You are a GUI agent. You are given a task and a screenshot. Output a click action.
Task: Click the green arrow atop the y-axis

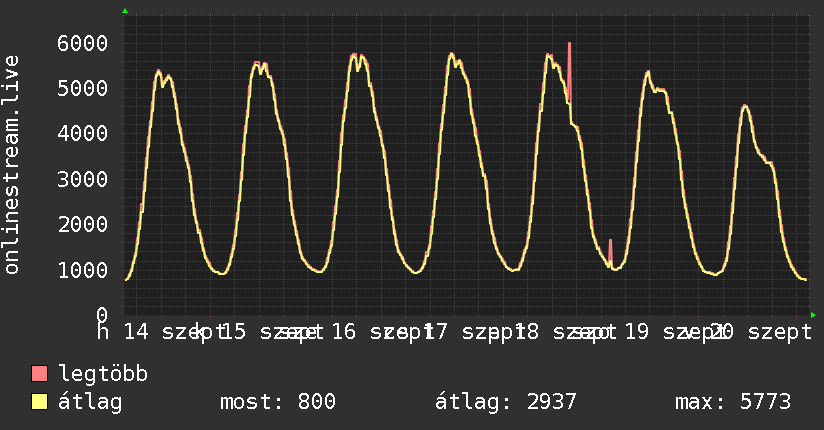click(125, 11)
